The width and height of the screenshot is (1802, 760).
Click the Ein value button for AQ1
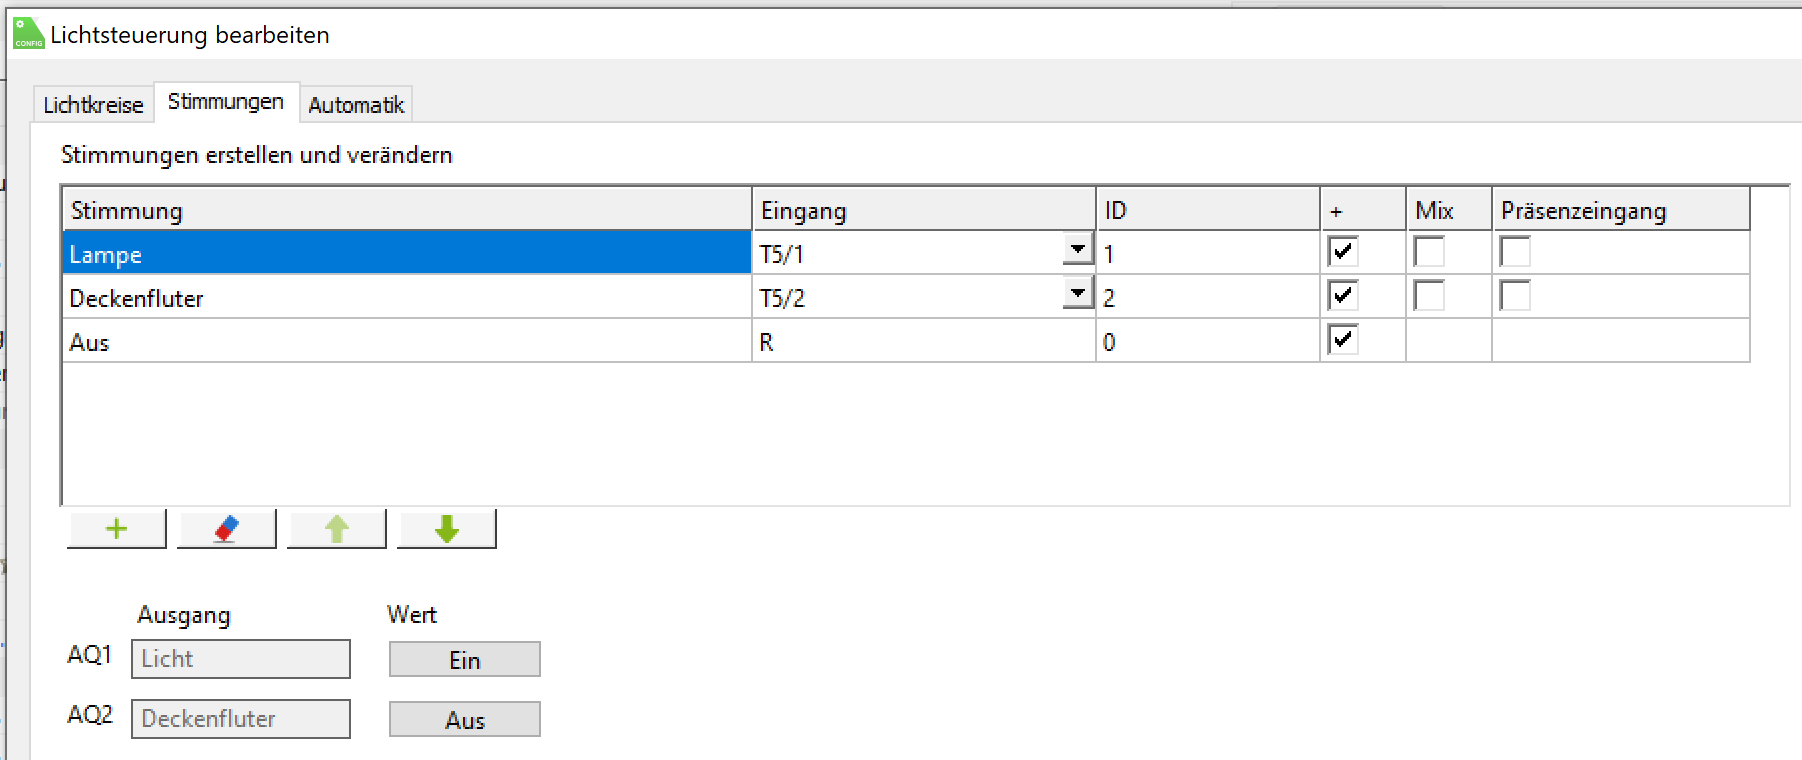pos(465,660)
